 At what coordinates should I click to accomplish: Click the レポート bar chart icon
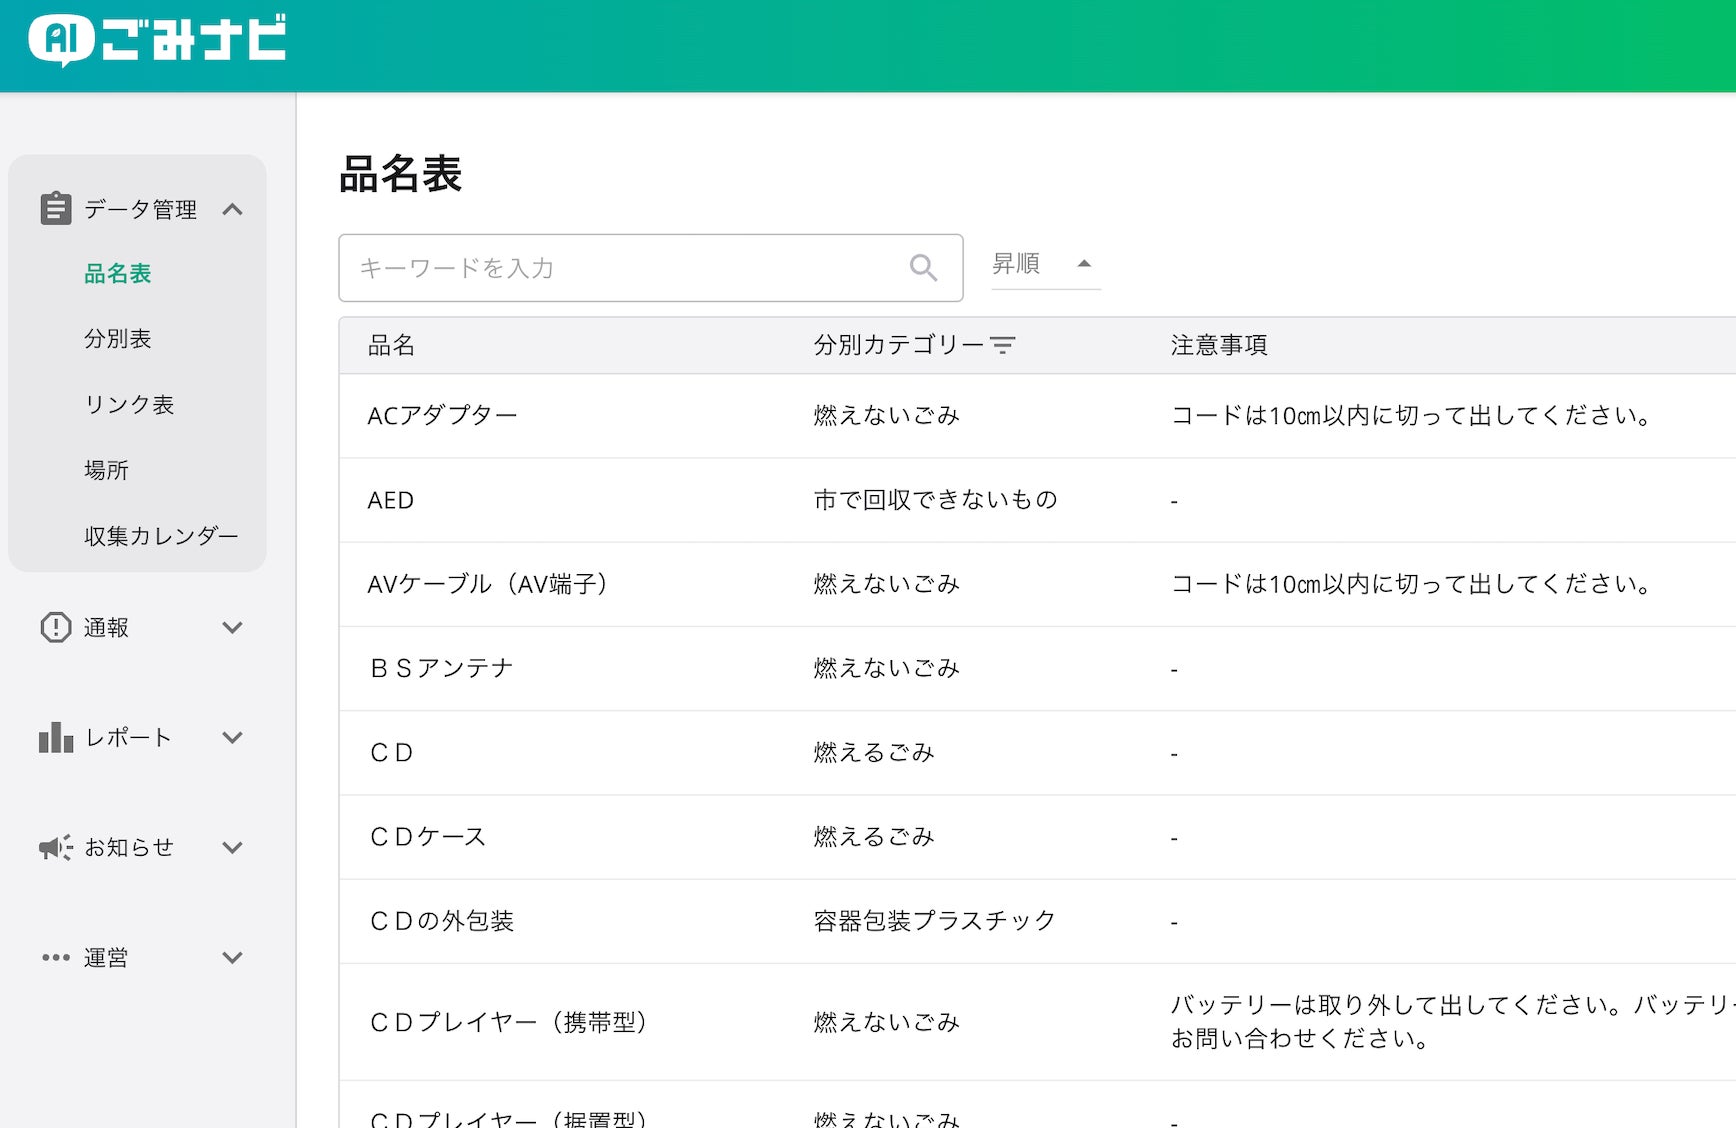(56, 737)
